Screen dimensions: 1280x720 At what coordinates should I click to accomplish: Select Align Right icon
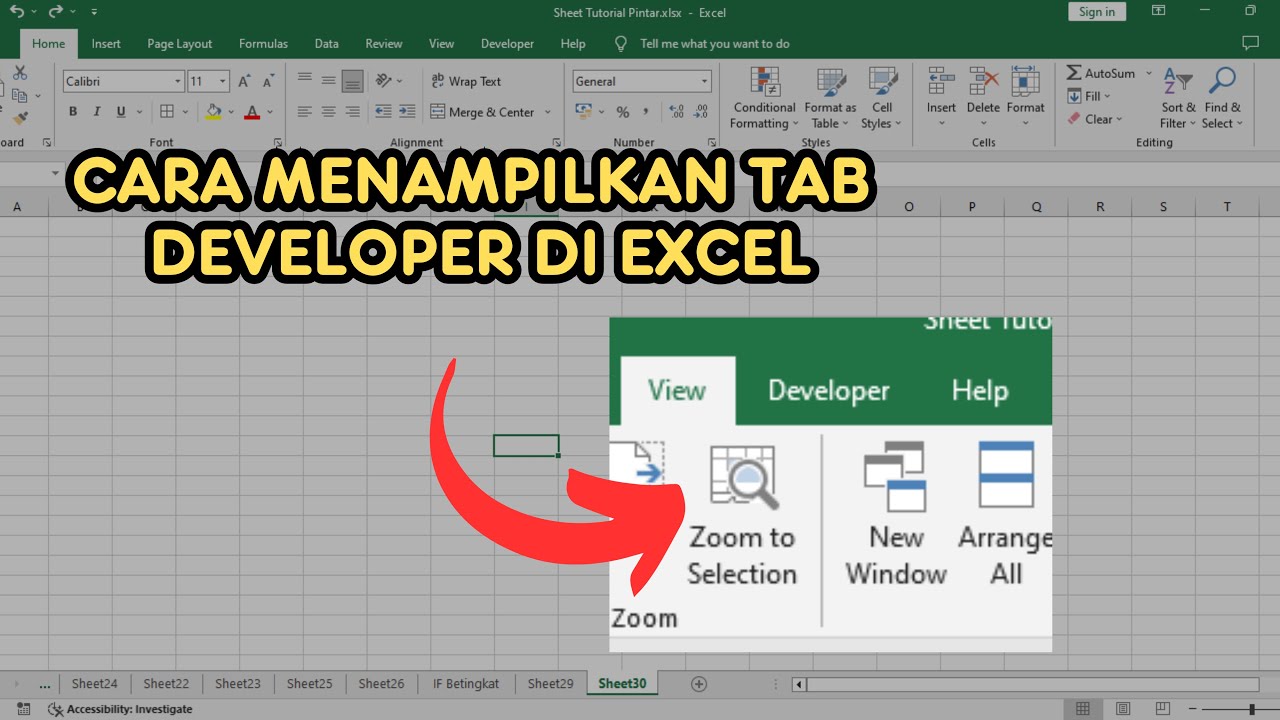(x=352, y=112)
